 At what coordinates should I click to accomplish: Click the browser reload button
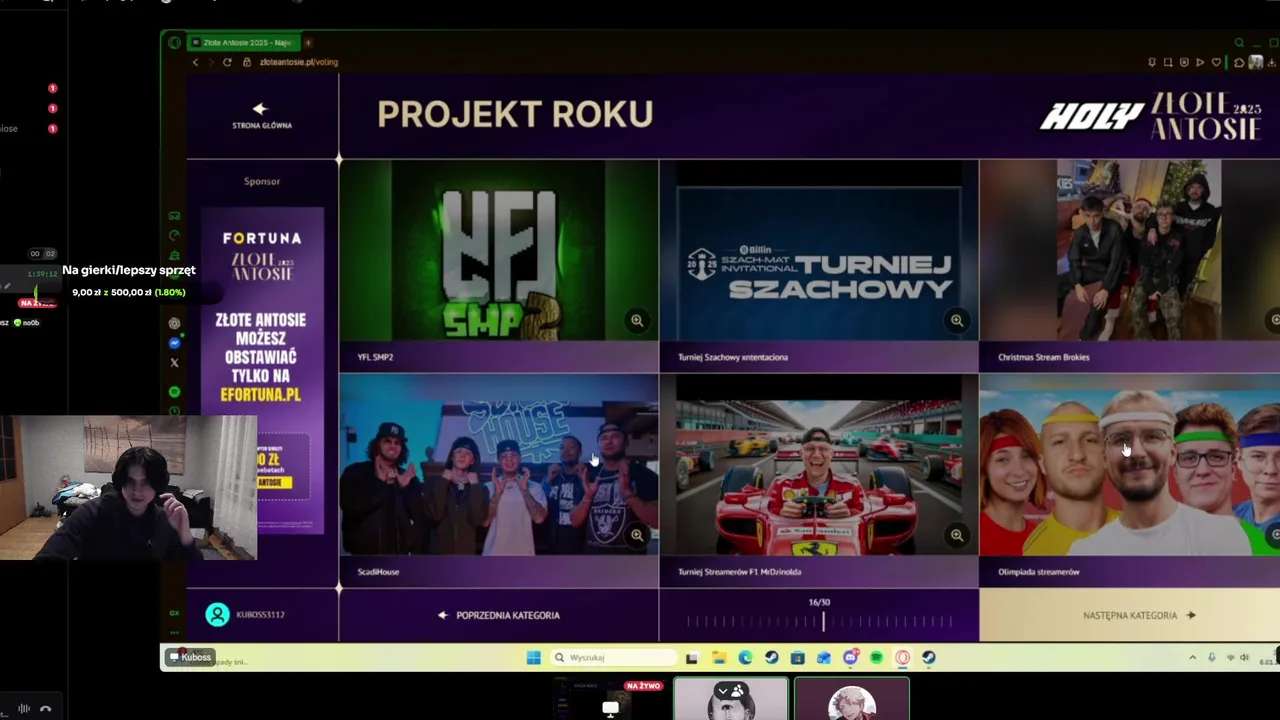click(227, 62)
